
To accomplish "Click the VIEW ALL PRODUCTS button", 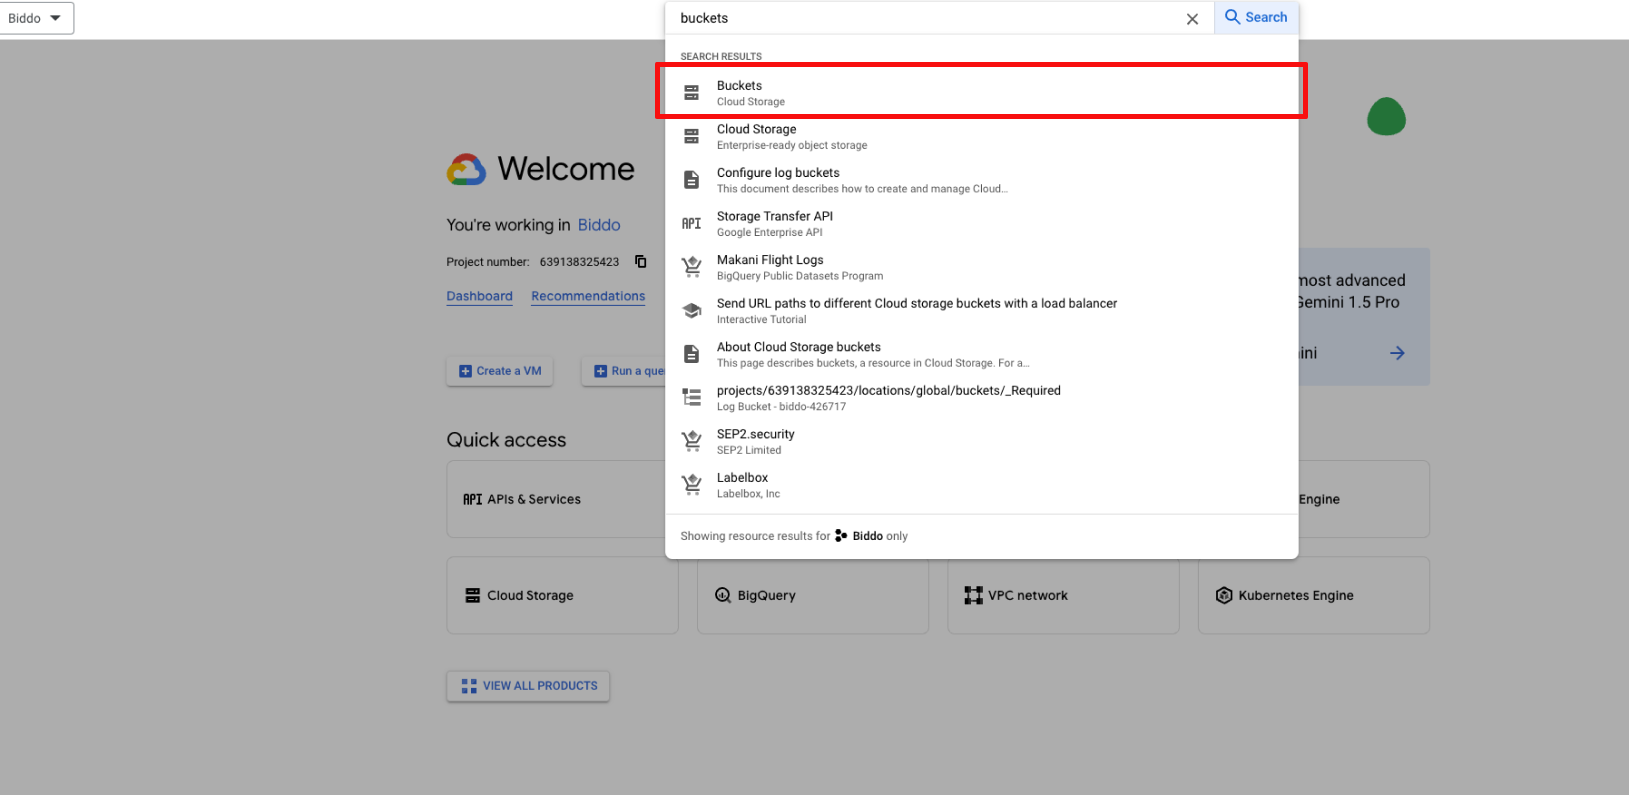I will click(528, 686).
